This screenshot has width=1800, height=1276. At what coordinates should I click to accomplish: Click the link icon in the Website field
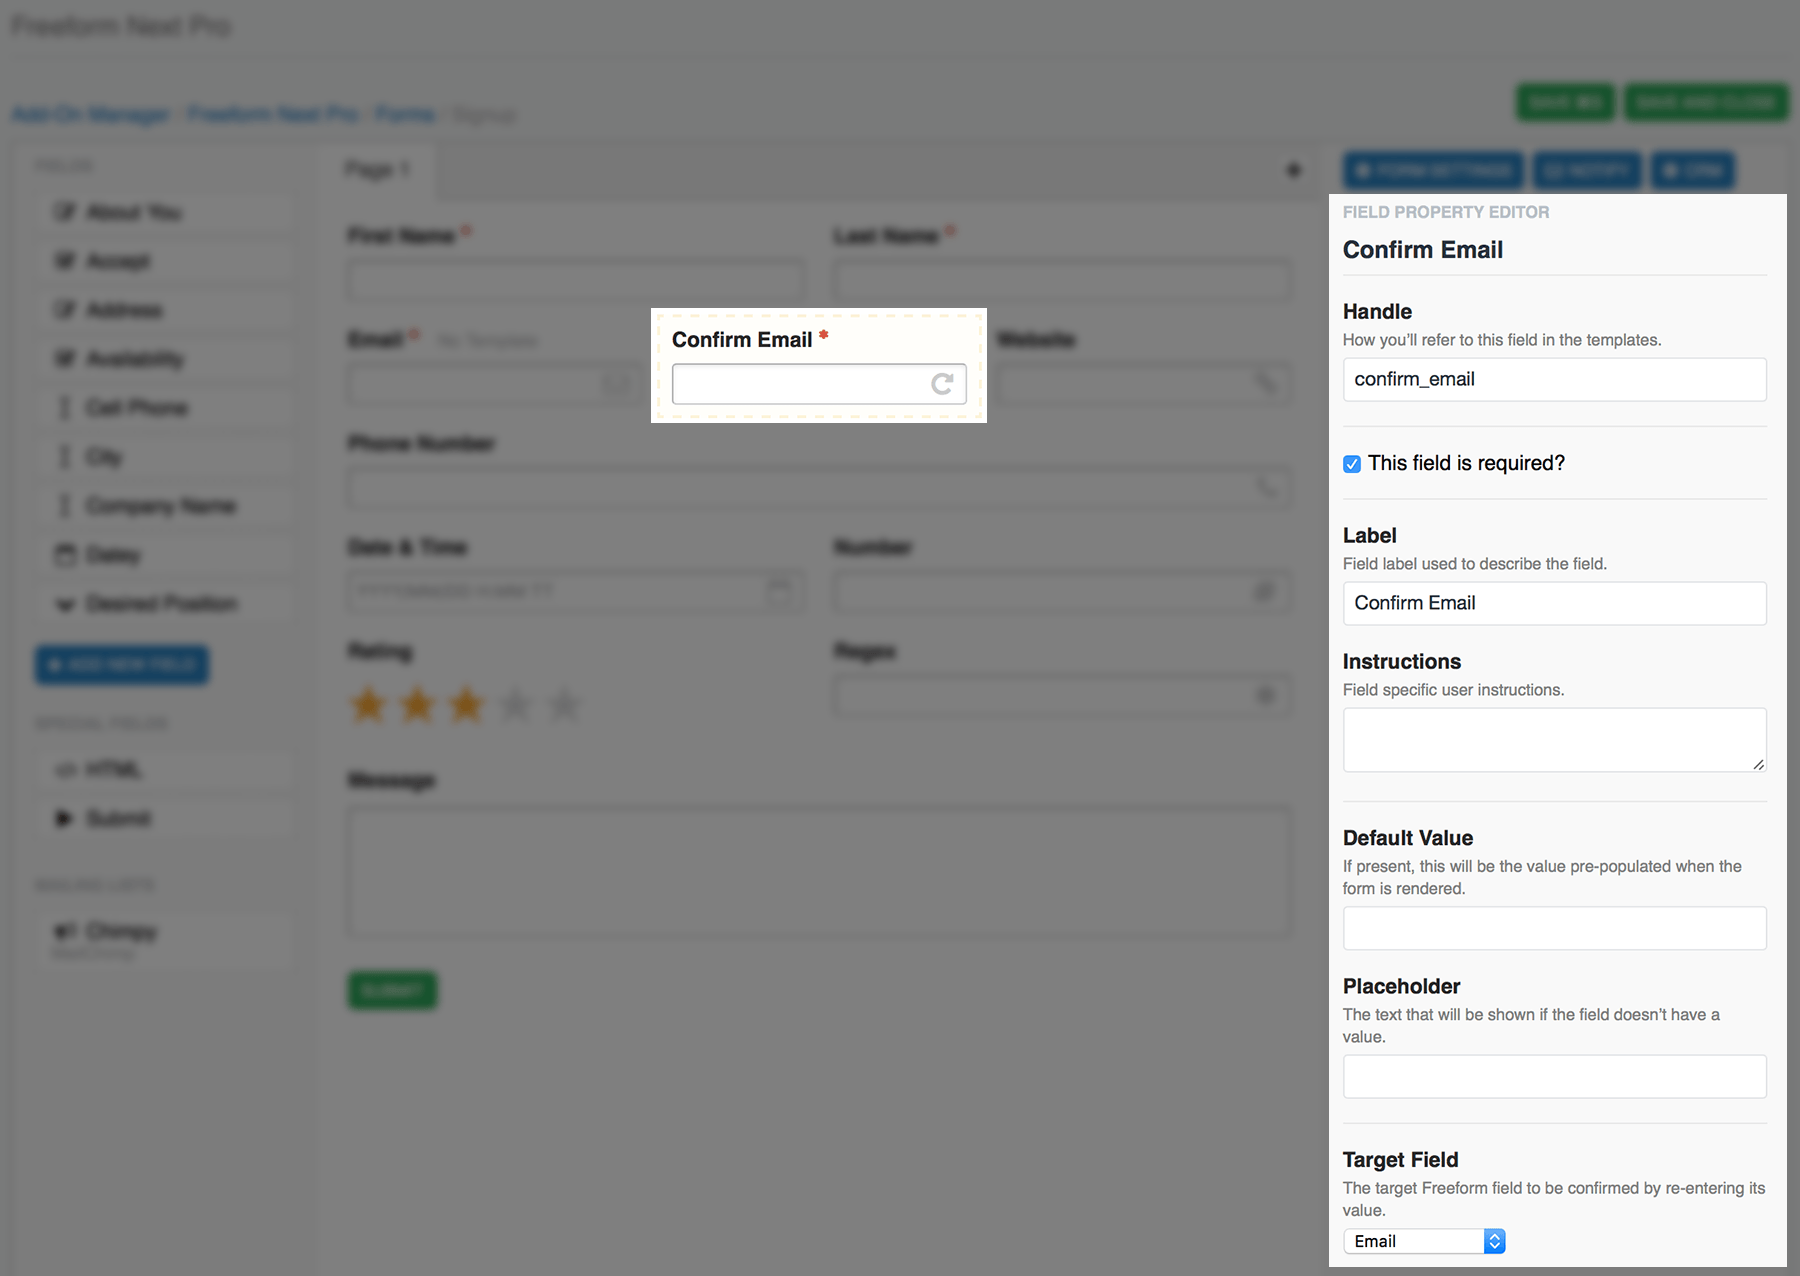pos(1266,383)
